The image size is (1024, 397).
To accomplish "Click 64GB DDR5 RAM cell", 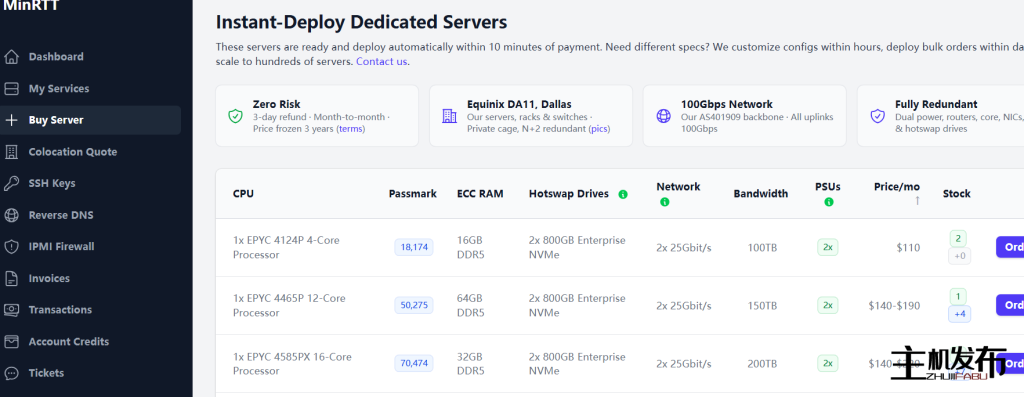I will pyautogui.click(x=471, y=306).
